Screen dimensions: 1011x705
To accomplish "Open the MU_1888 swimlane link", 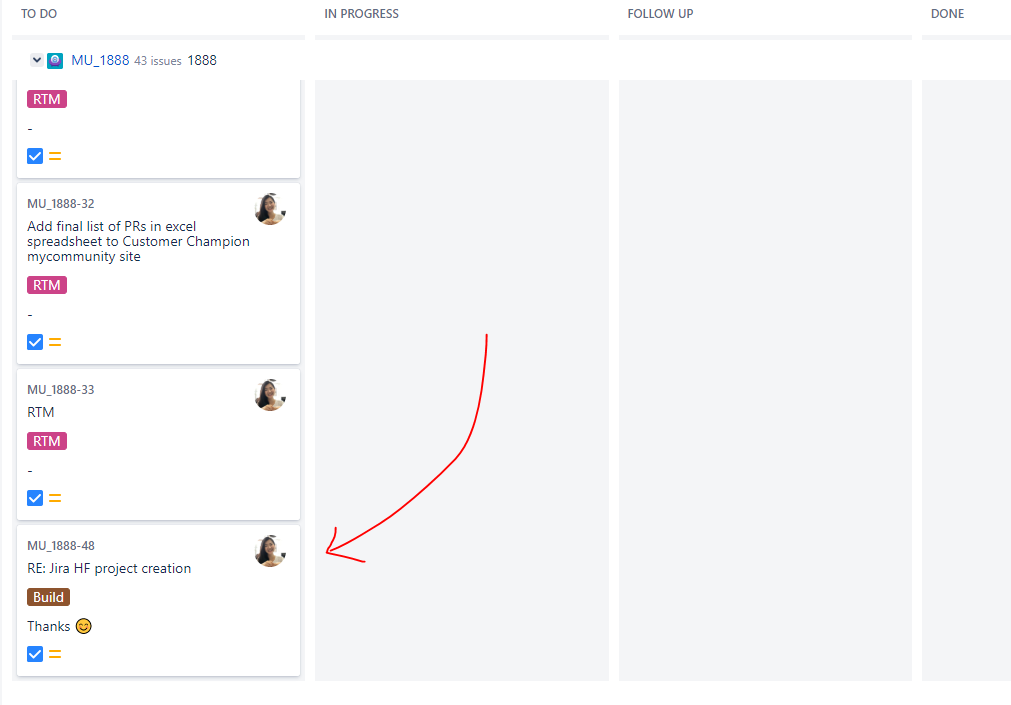I will (100, 60).
